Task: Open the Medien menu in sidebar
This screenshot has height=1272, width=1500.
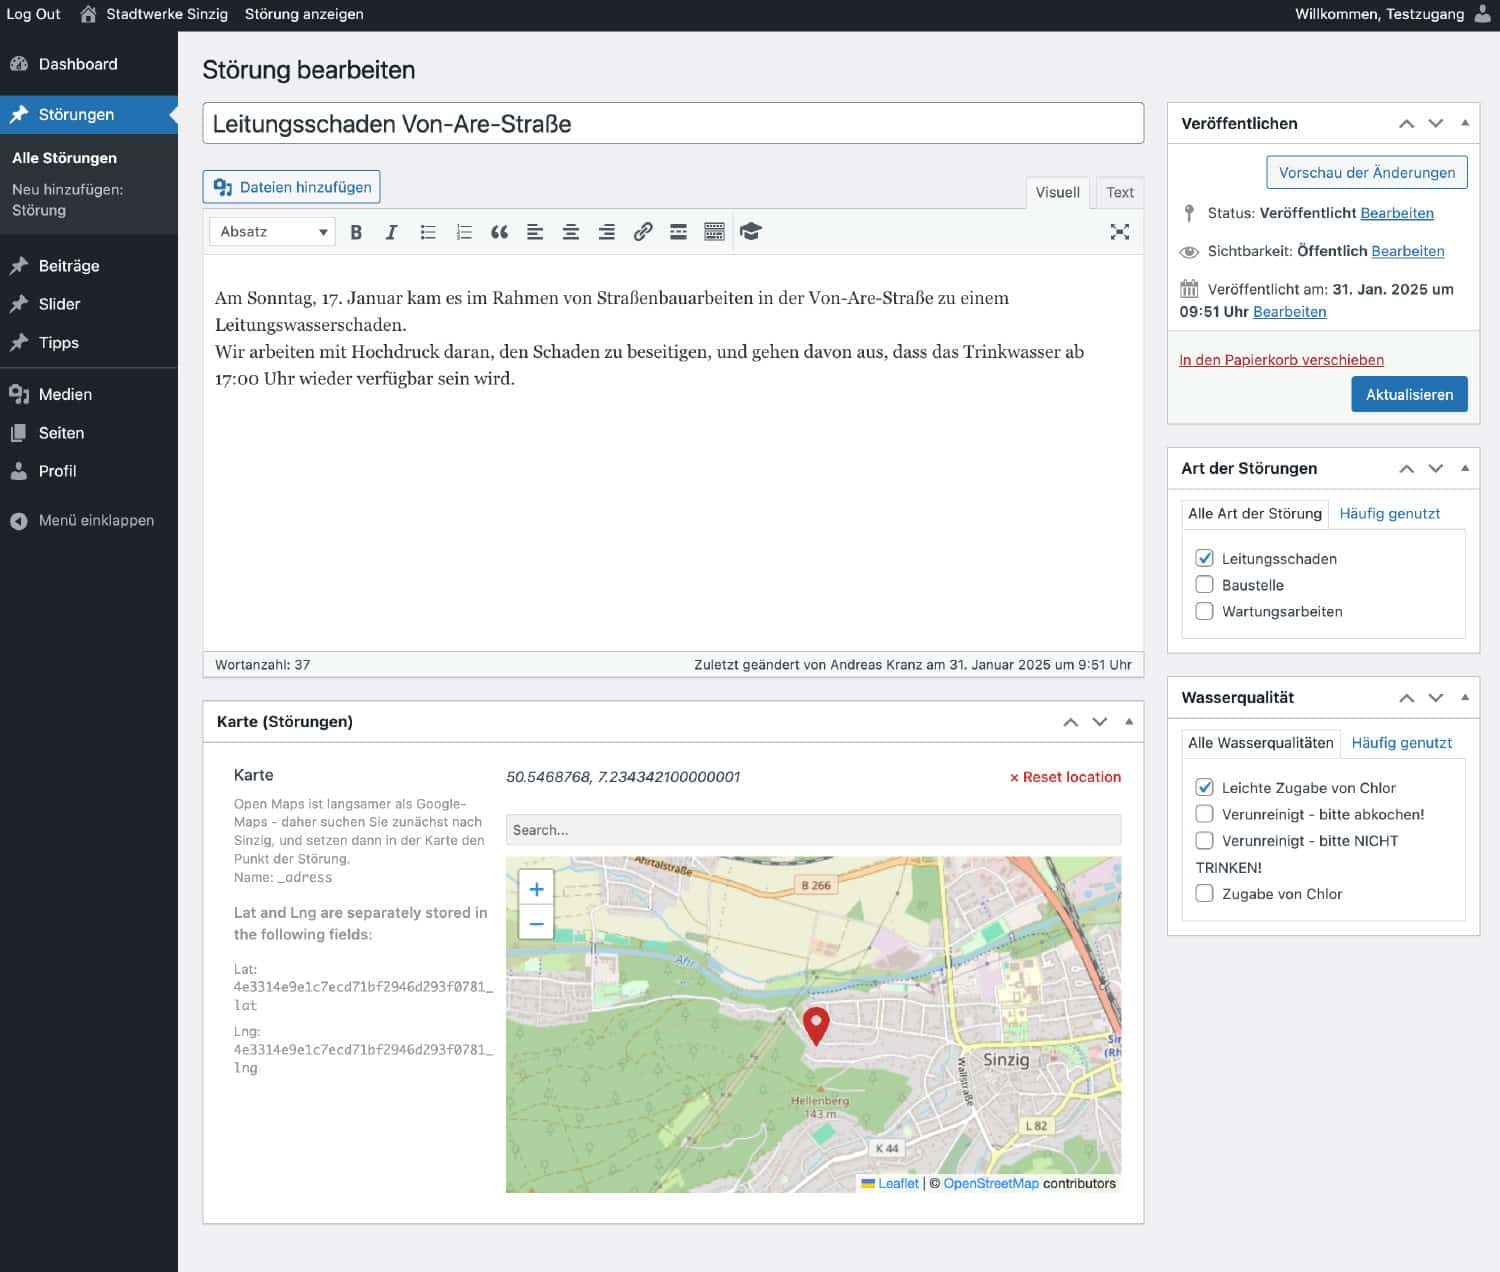Action: (x=65, y=394)
